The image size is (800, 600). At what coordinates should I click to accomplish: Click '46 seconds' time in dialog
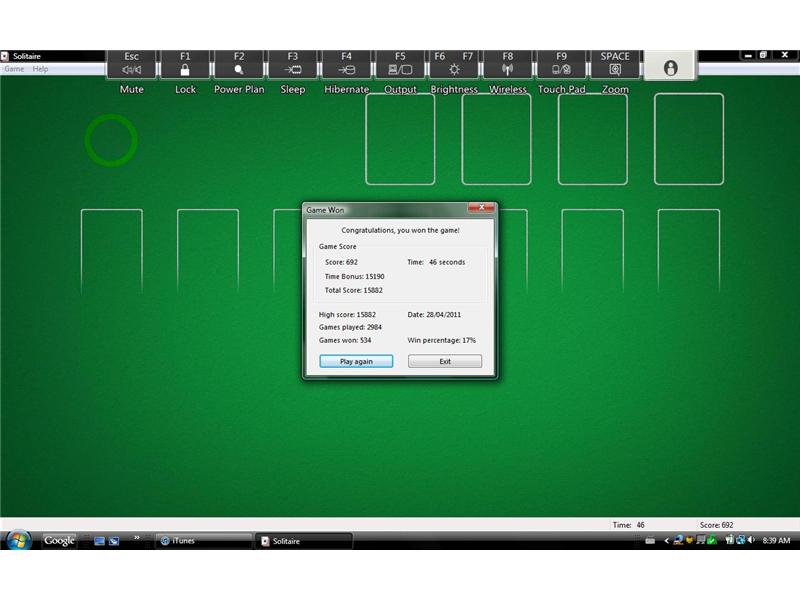447,262
